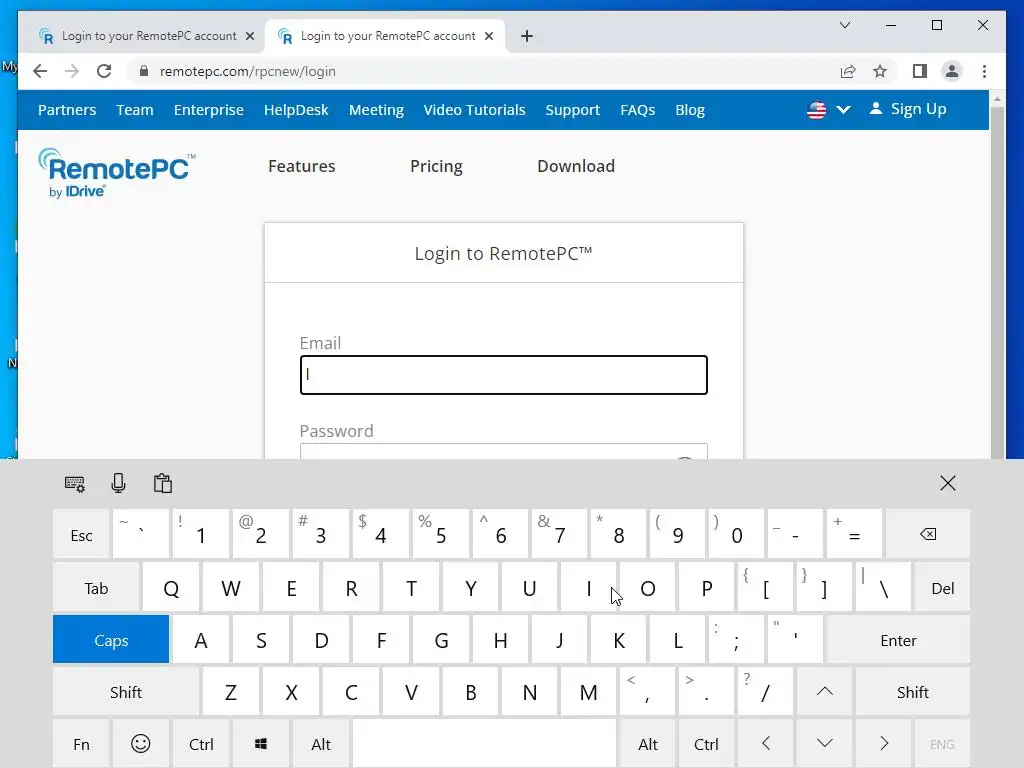Toggle the Fn key

point(82,744)
